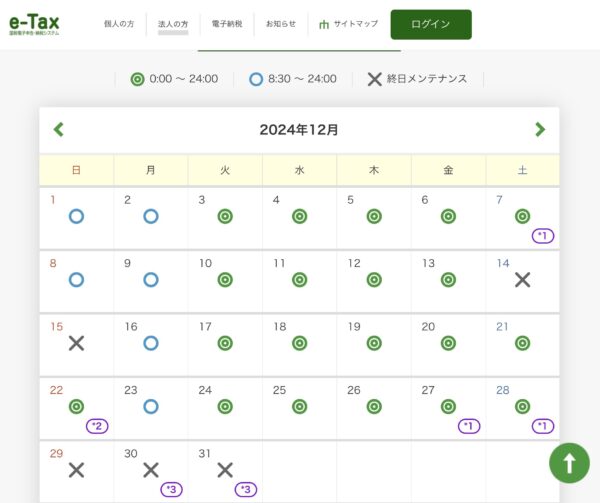600x503 pixels.
Task: Click the 水 weekday header
Action: pos(300,170)
